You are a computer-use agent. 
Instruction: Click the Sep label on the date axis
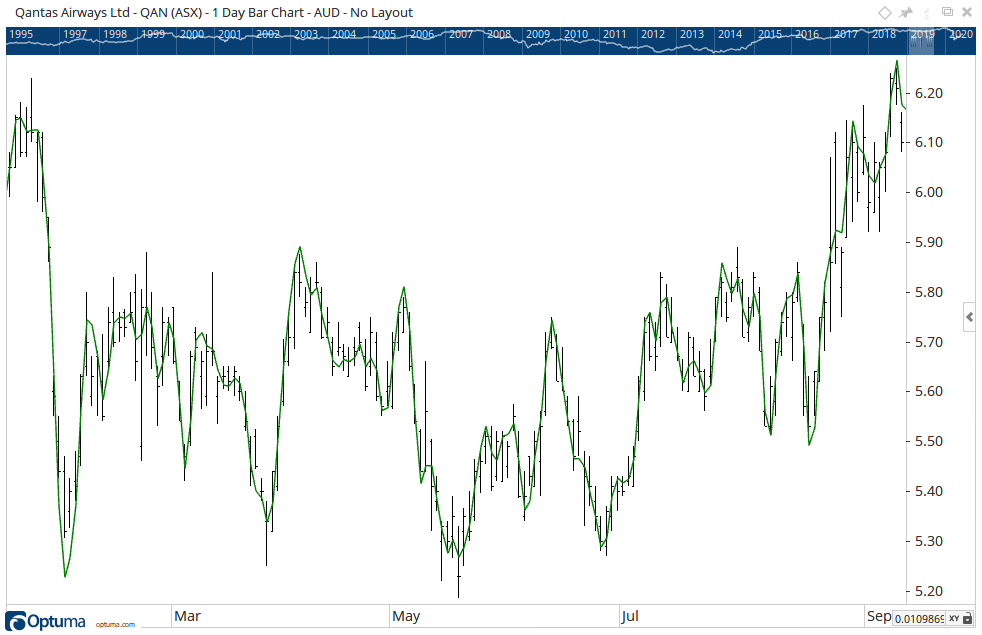(879, 616)
